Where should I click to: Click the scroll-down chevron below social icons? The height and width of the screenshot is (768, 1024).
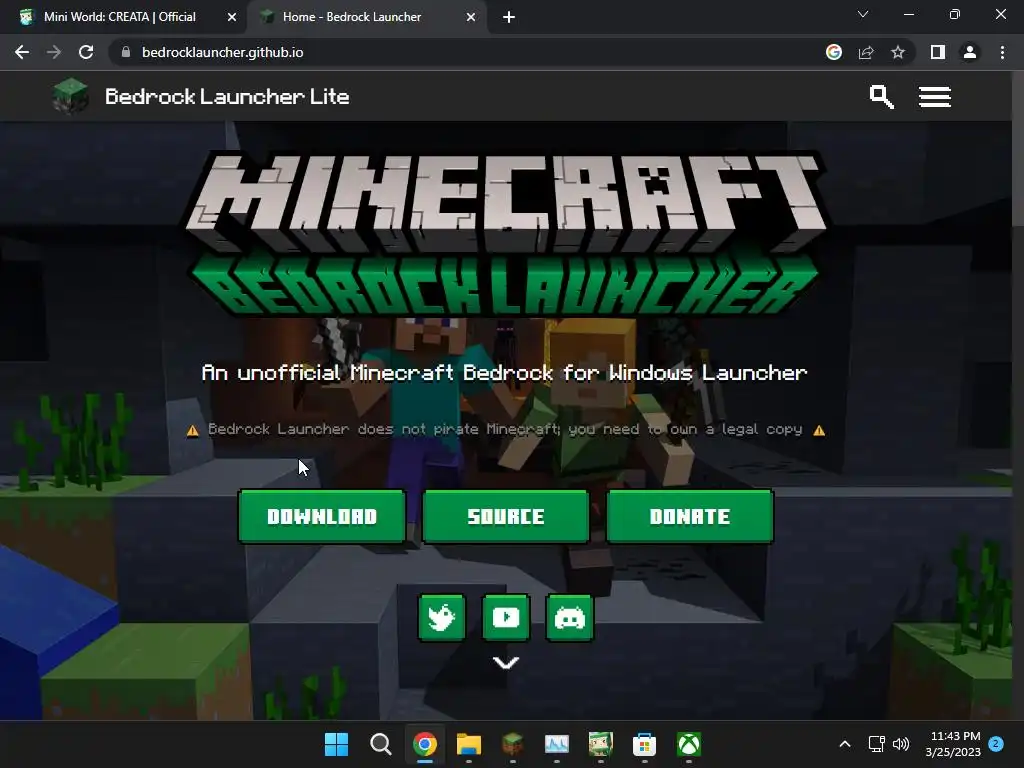pos(505,663)
